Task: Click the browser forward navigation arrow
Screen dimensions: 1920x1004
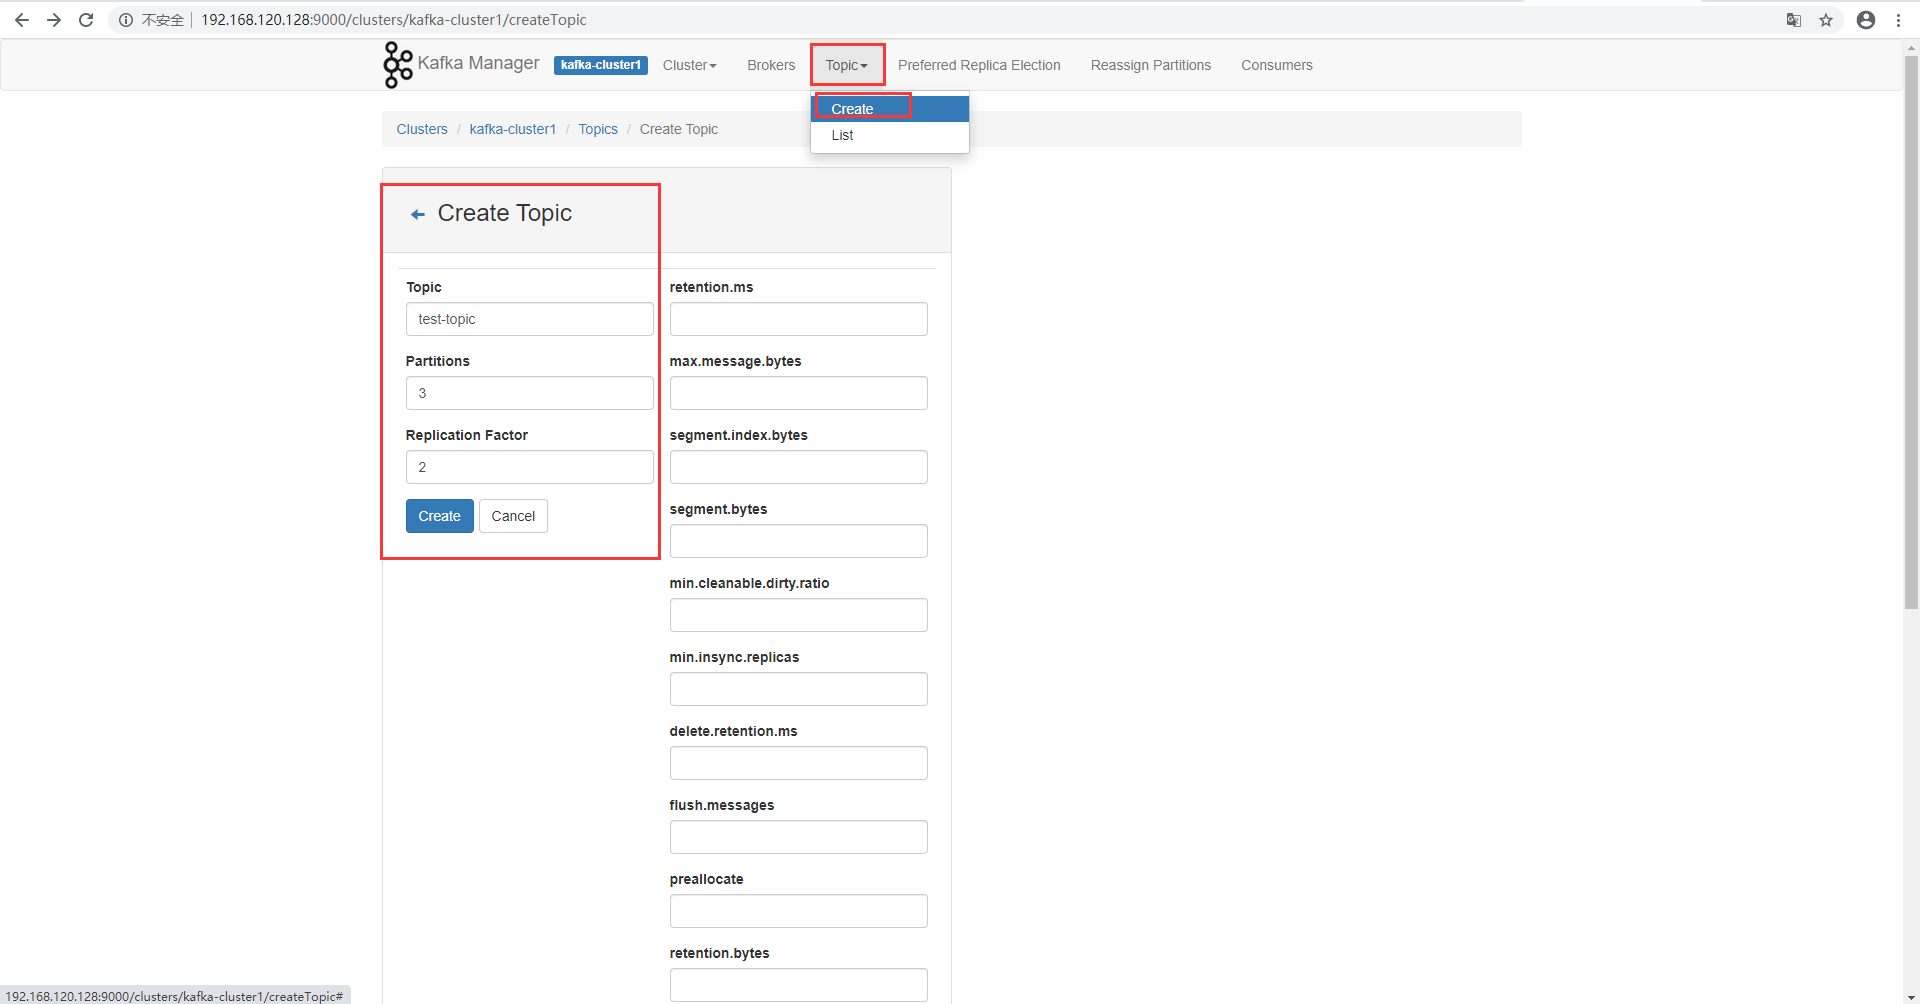Action: click(x=54, y=19)
